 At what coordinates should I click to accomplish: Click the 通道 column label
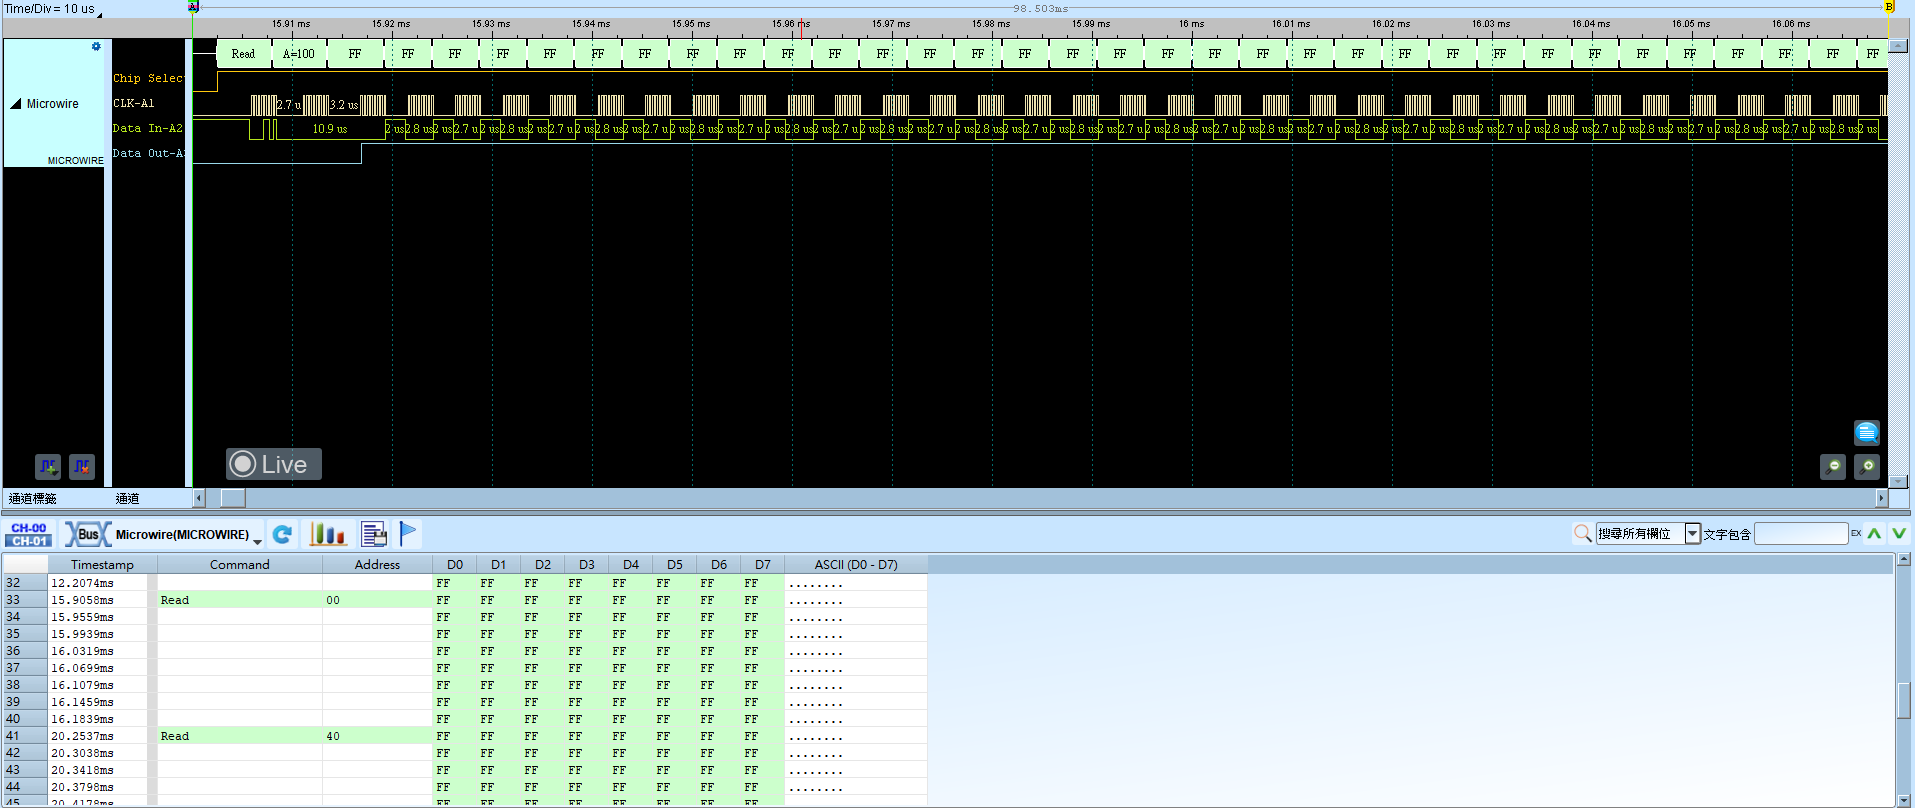tap(127, 498)
